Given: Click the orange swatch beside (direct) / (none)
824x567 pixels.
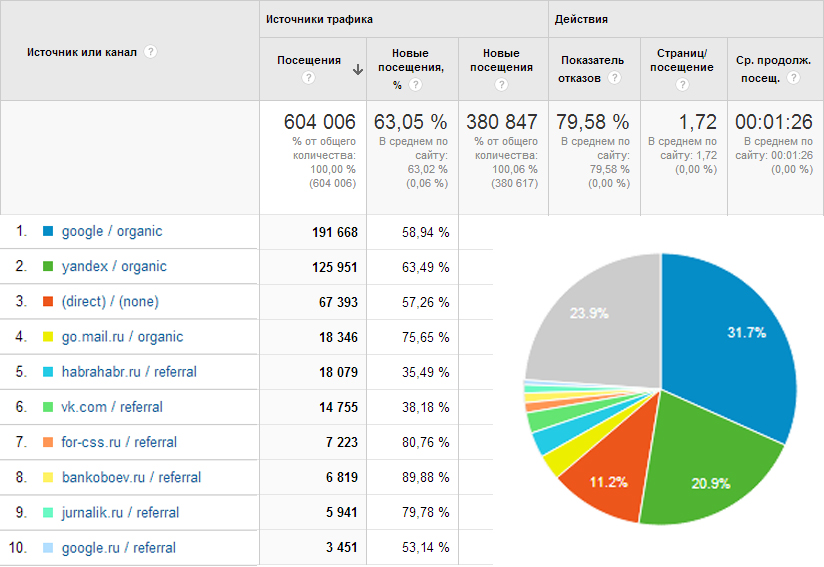Looking at the screenshot, I should point(47,302).
